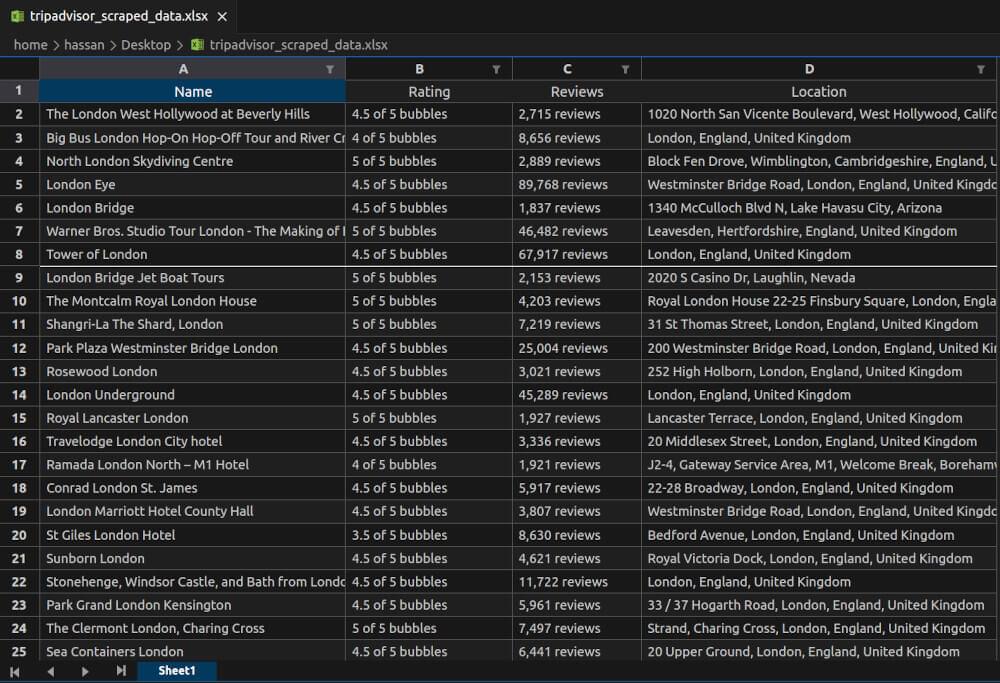1000x683 pixels.
Task: Click the previous sheet arrow icon
Action: [x=51, y=671]
